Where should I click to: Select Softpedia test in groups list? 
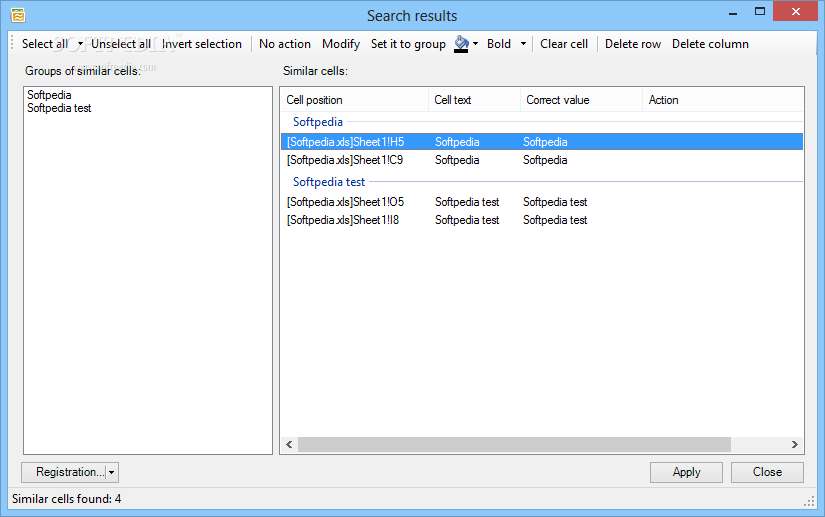(x=59, y=108)
